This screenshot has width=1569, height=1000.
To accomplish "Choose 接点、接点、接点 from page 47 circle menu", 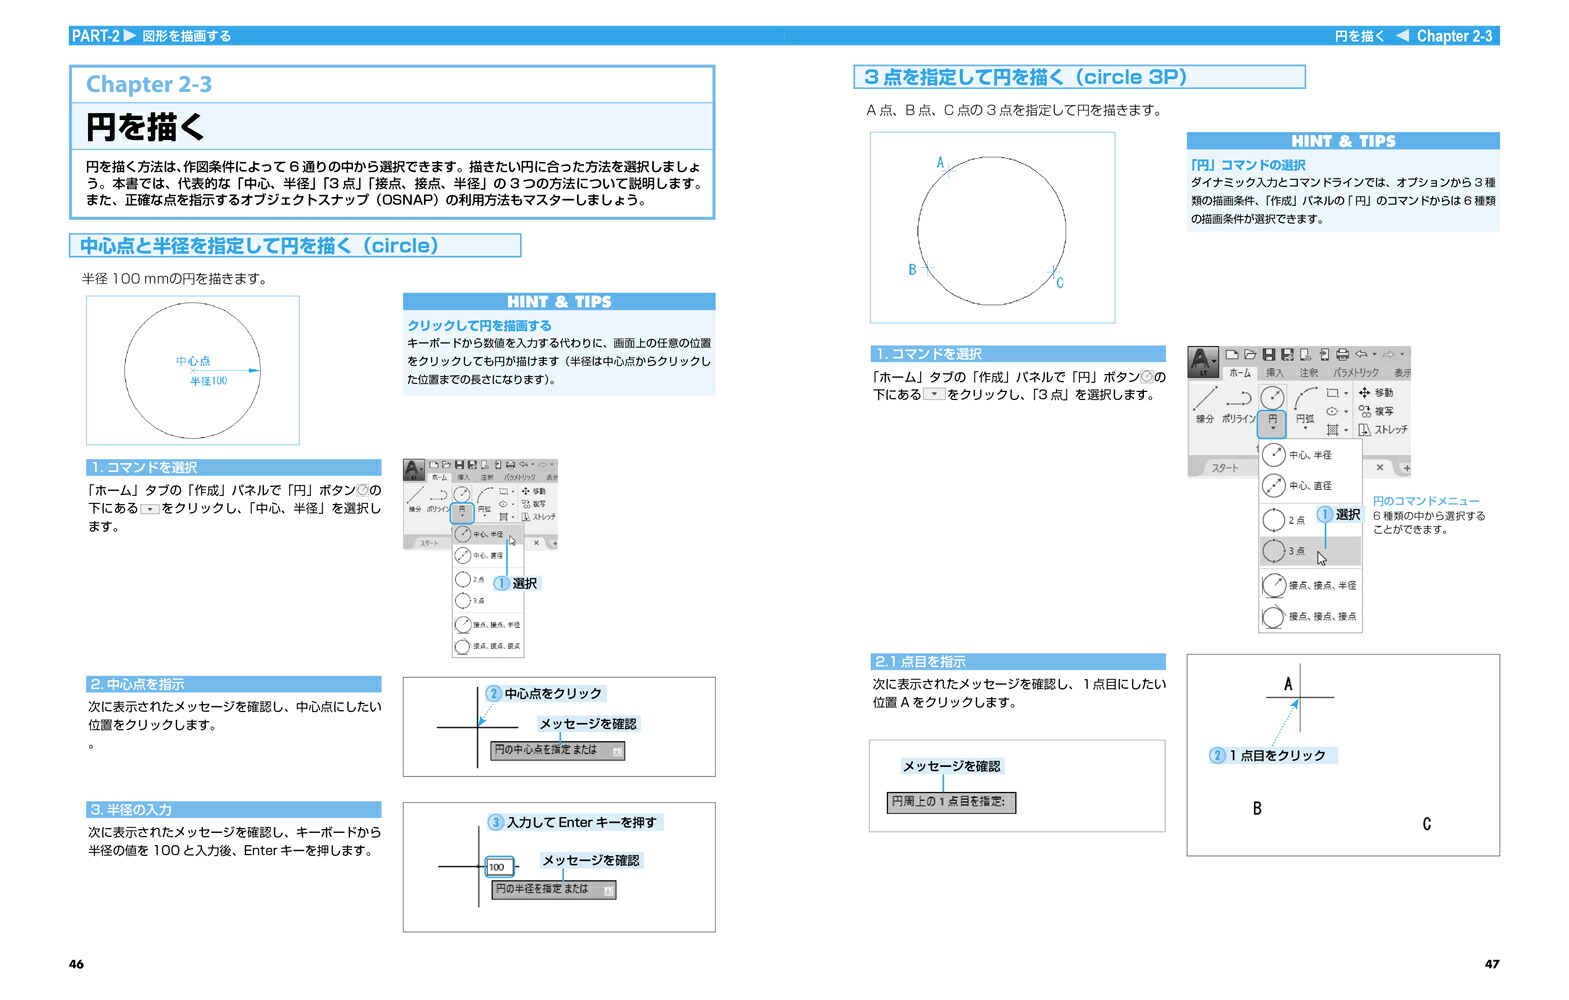I will tap(1310, 616).
